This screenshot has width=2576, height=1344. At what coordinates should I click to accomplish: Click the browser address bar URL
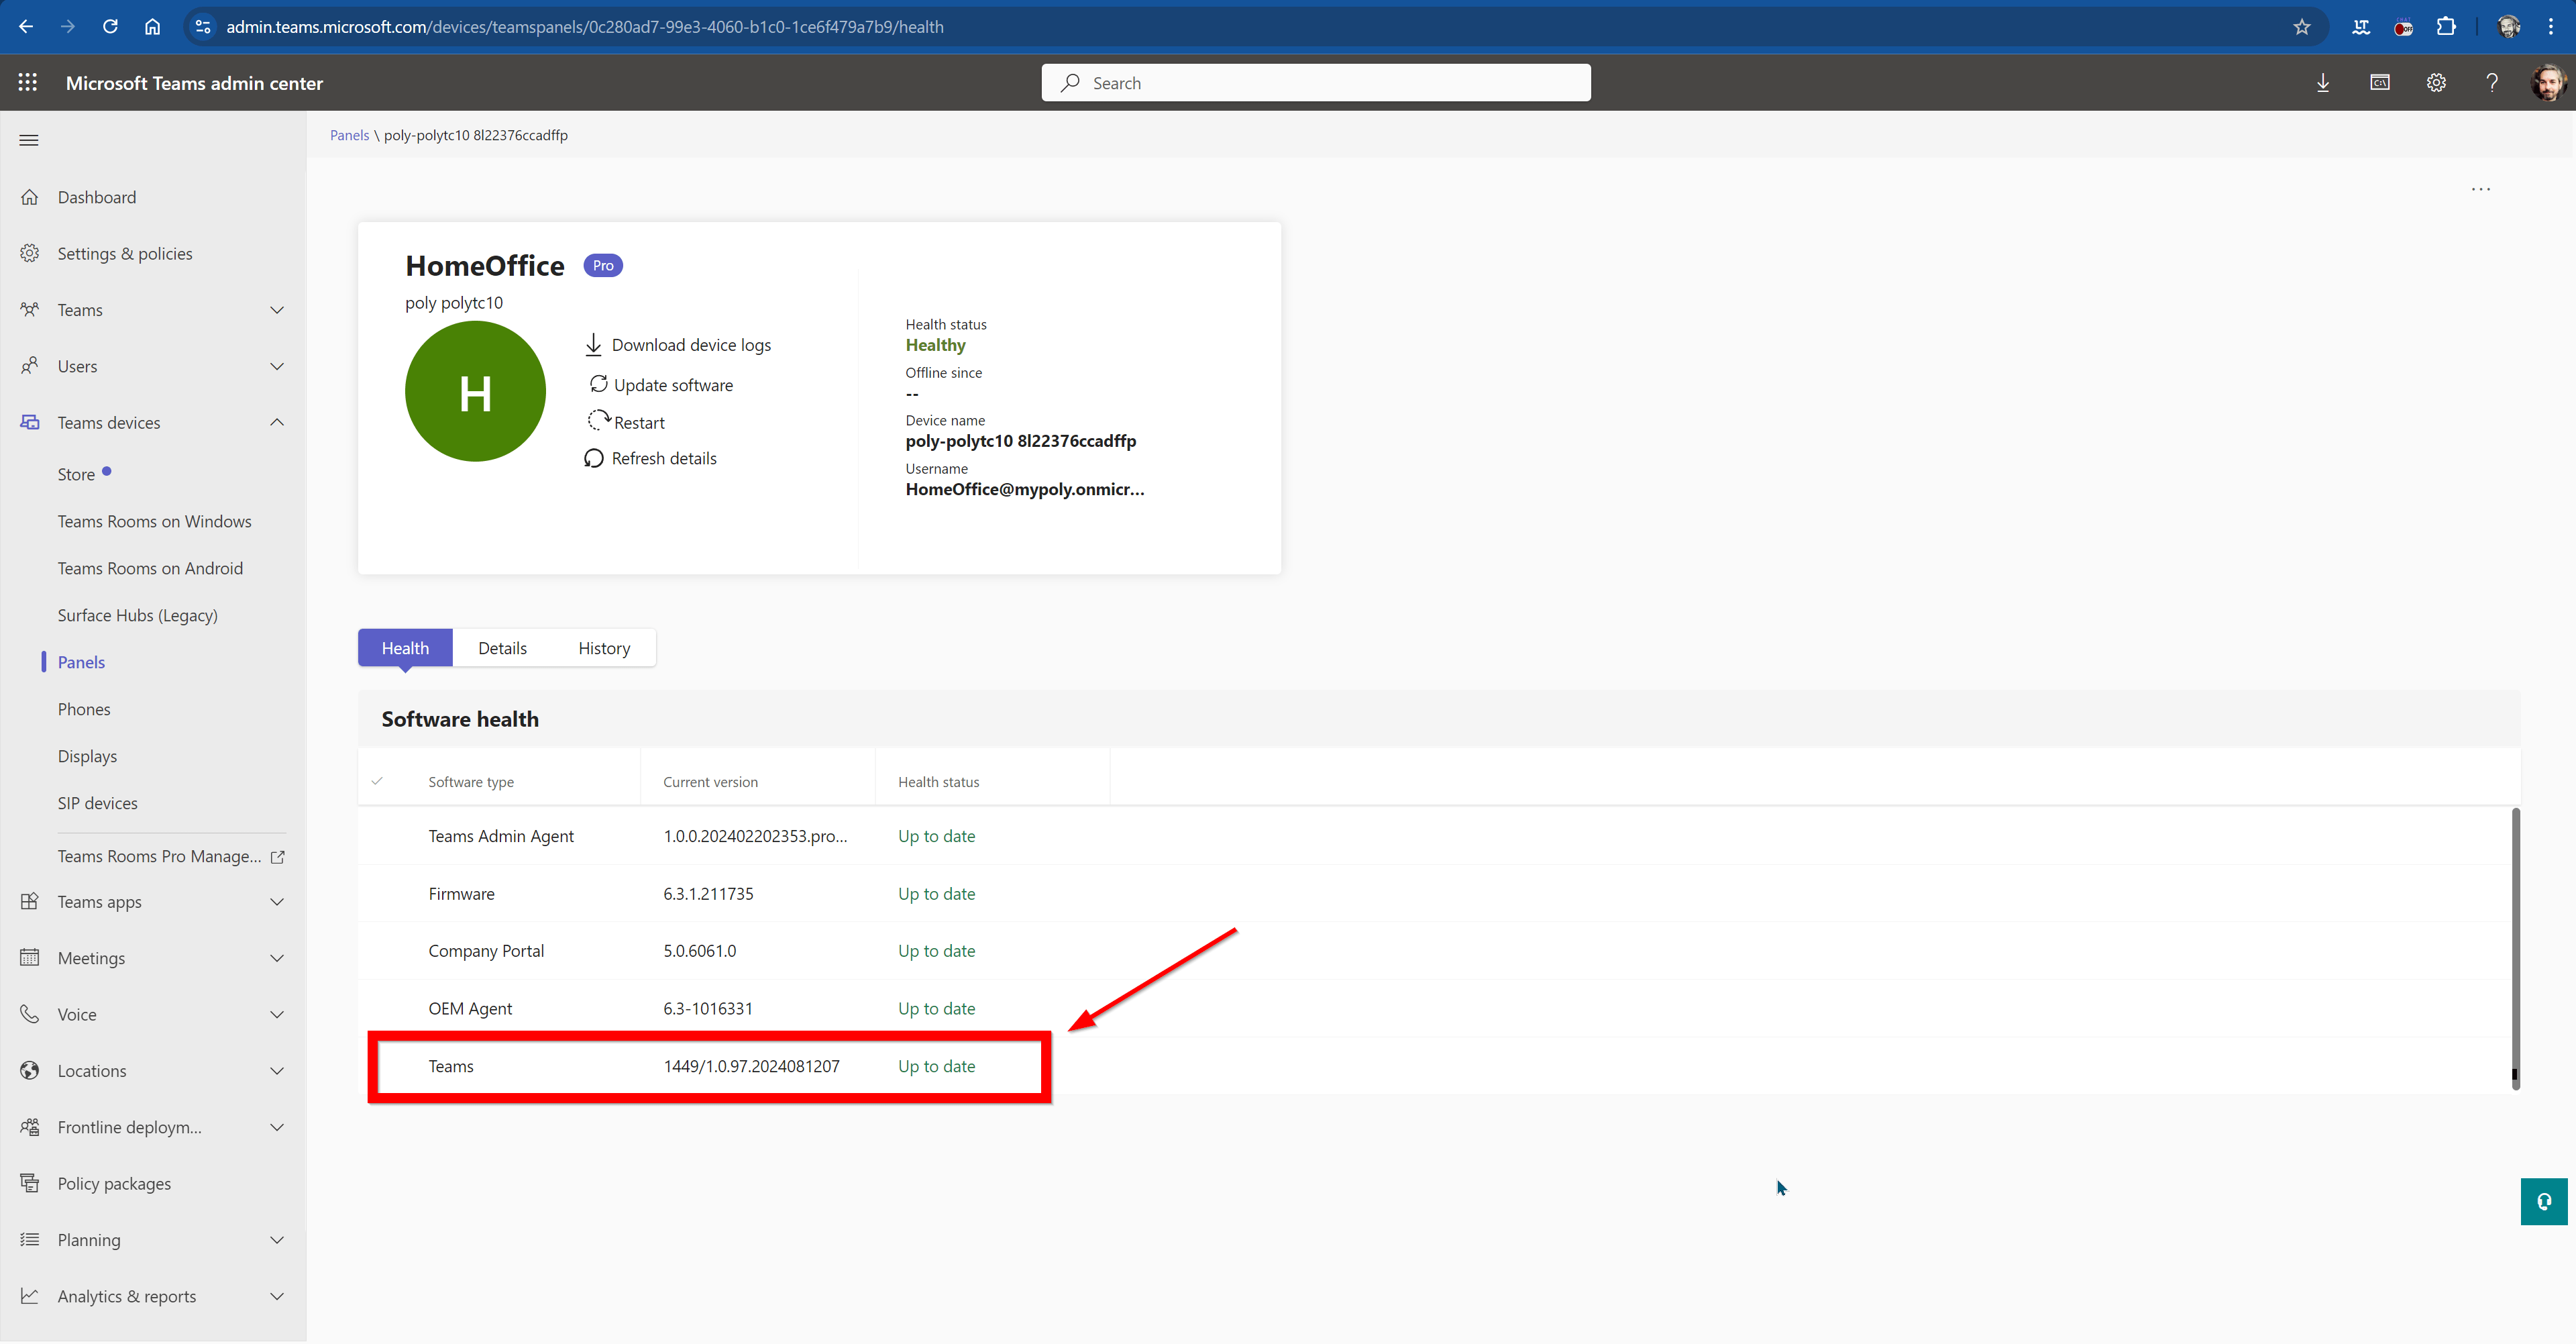(x=585, y=27)
